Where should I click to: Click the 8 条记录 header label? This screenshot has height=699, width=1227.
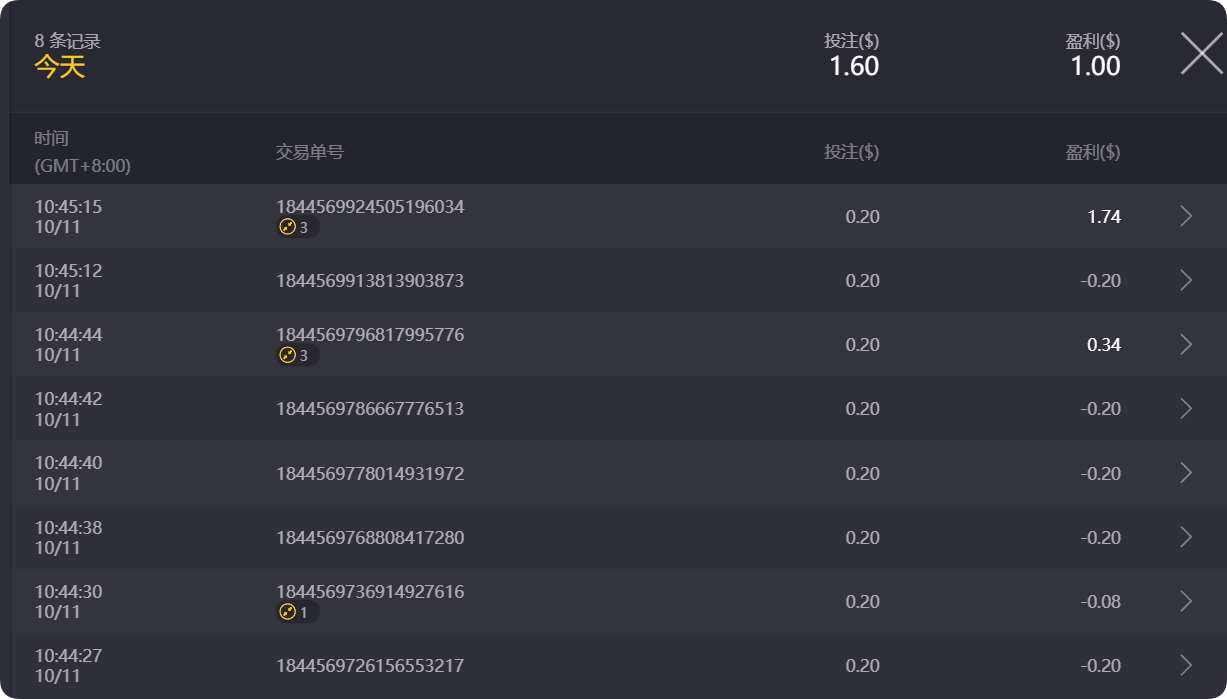(66, 40)
